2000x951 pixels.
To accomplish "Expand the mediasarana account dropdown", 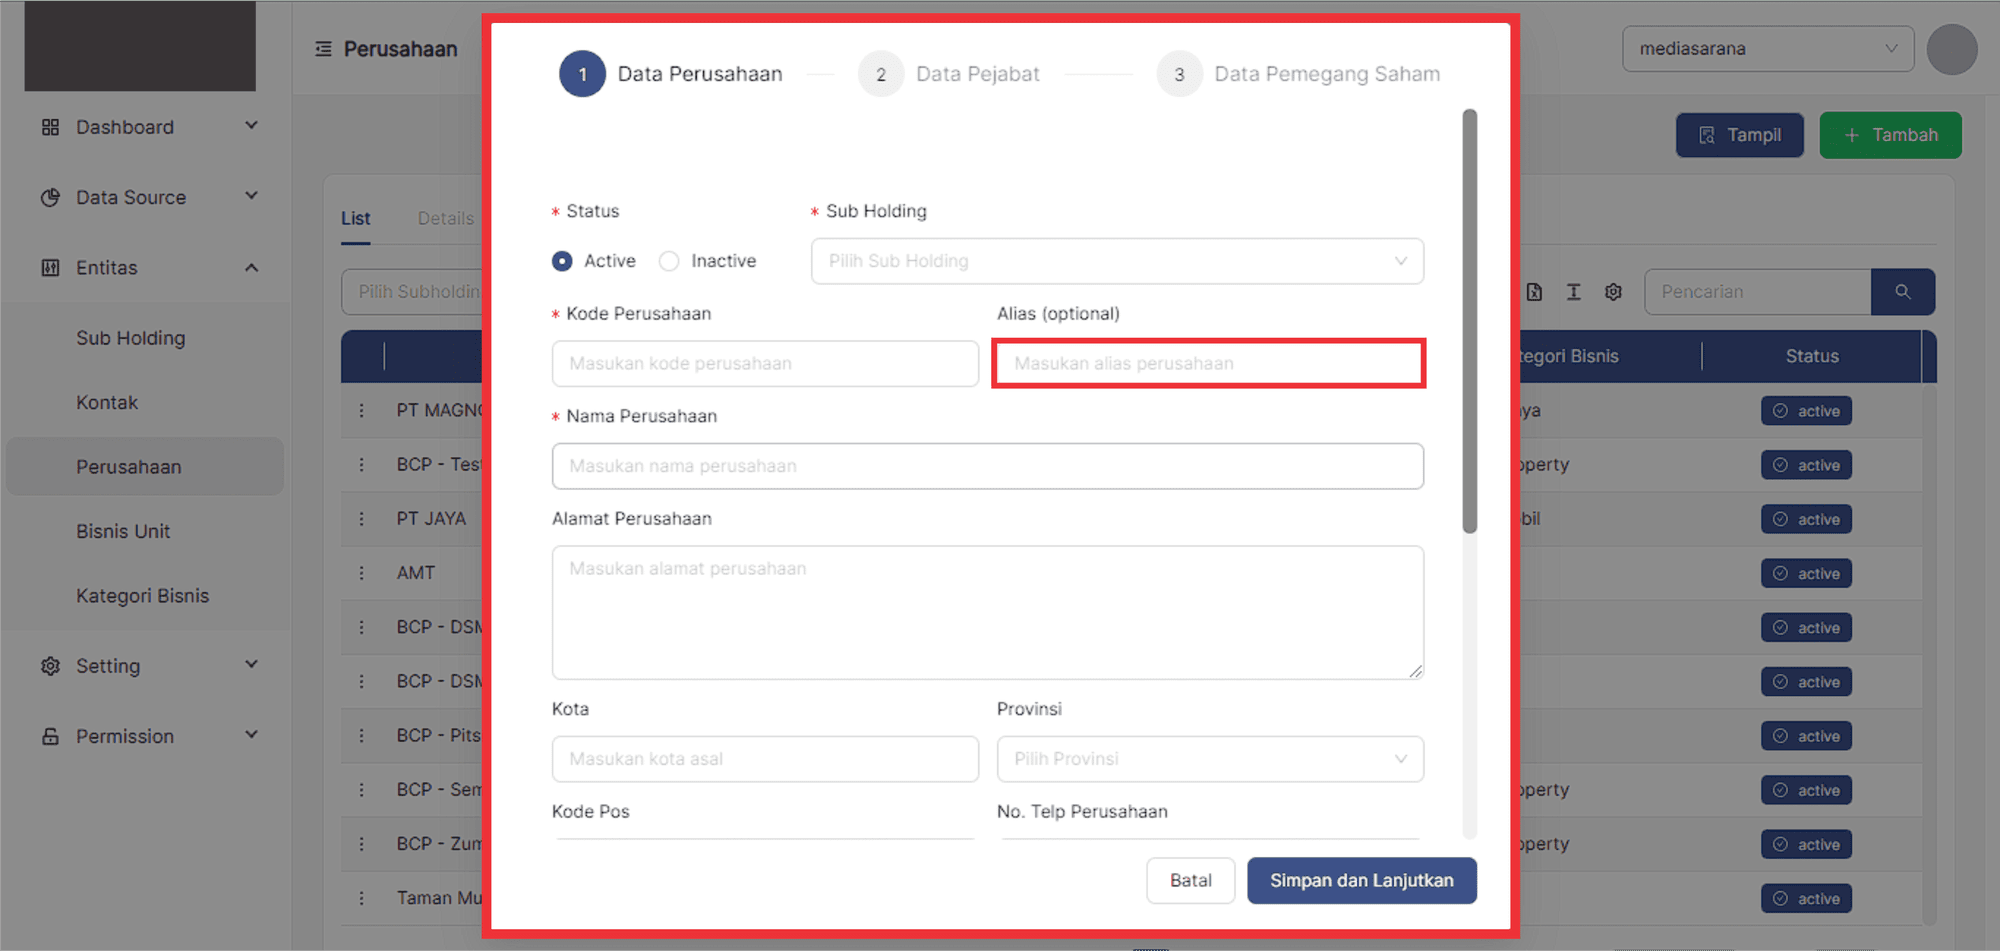I will tap(1767, 49).
